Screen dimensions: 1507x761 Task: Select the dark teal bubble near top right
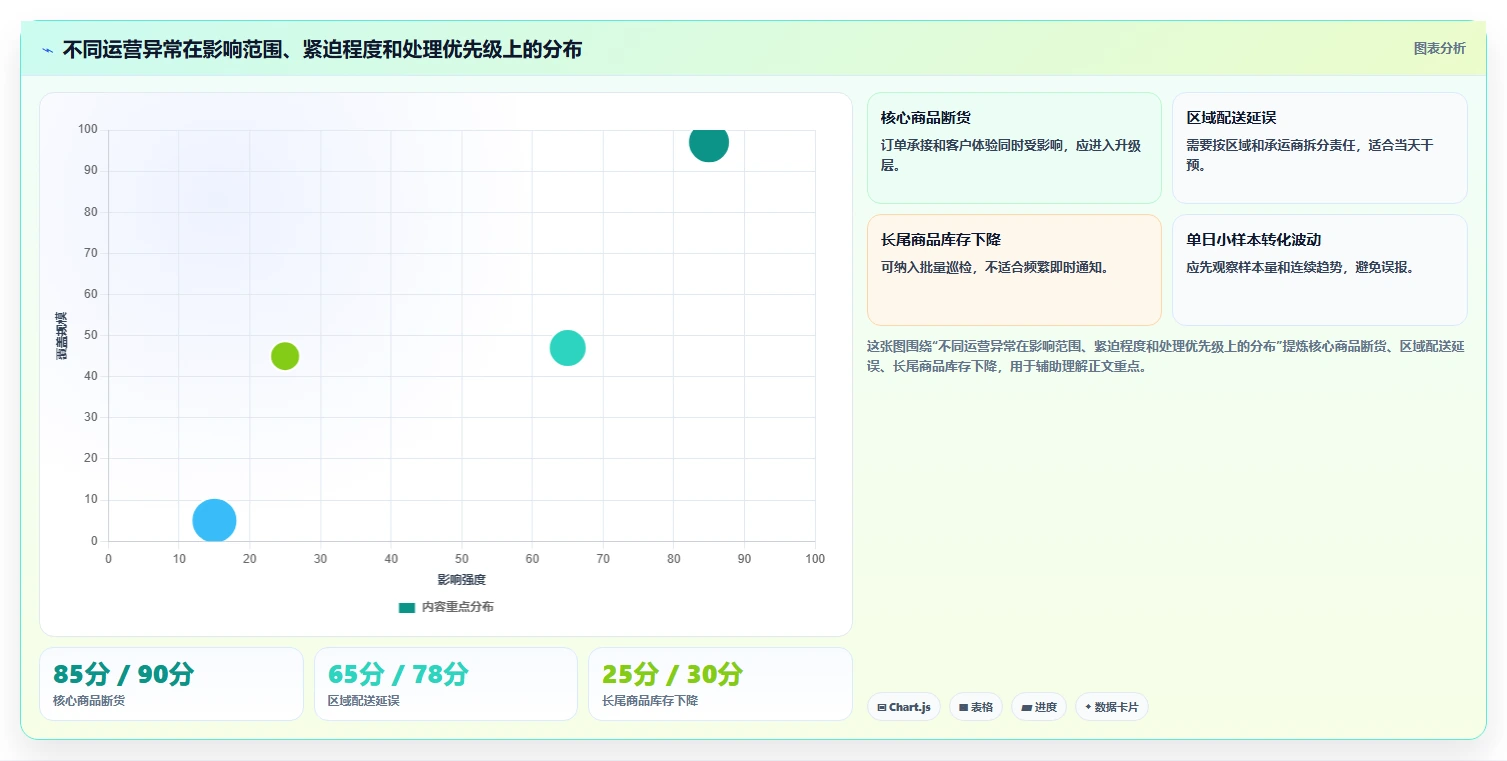[708, 143]
